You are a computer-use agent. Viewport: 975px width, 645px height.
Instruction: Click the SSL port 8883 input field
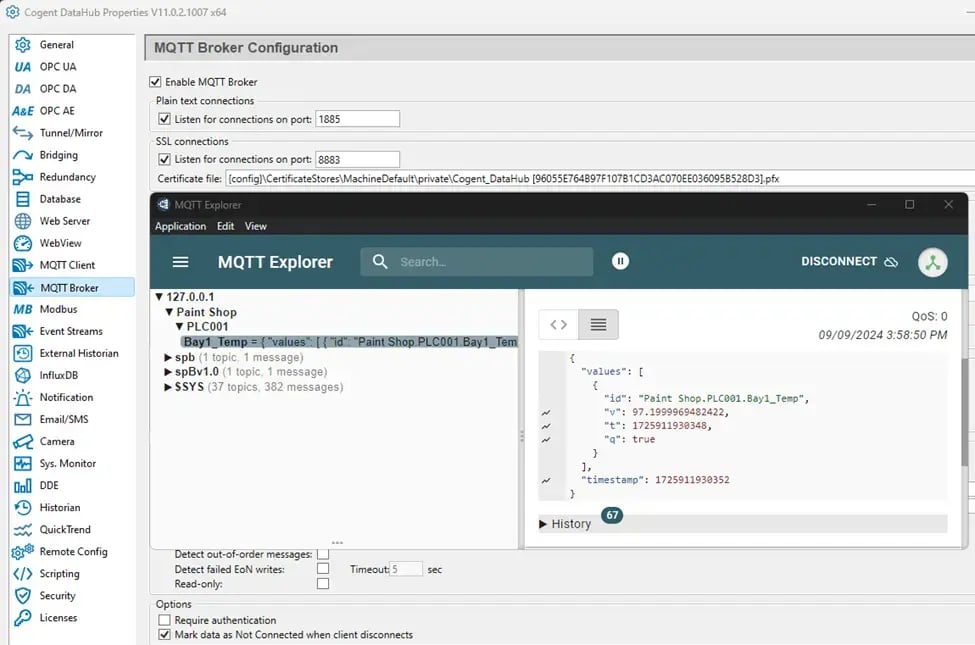[x=357, y=158]
